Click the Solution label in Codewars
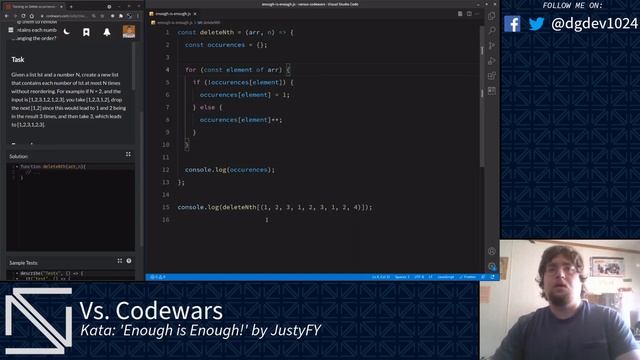The image size is (640, 360). [x=19, y=156]
